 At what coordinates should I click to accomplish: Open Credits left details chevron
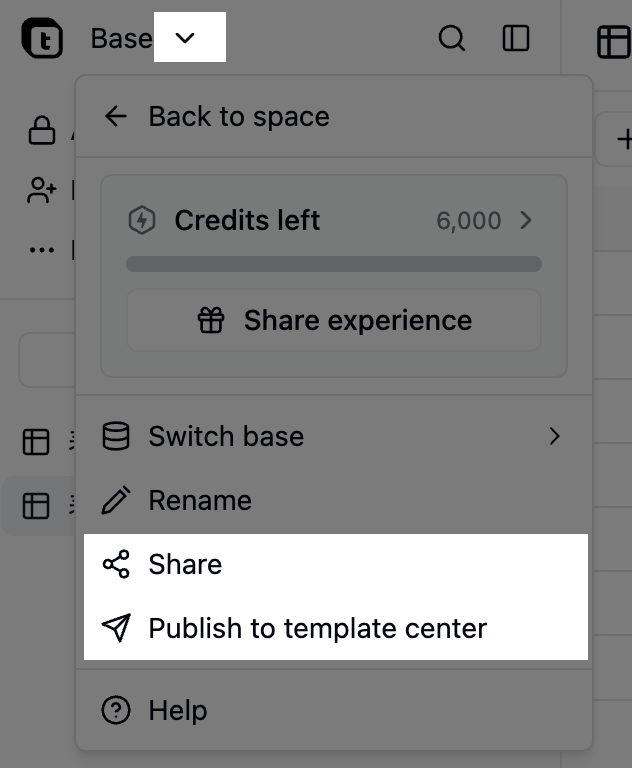pos(527,220)
